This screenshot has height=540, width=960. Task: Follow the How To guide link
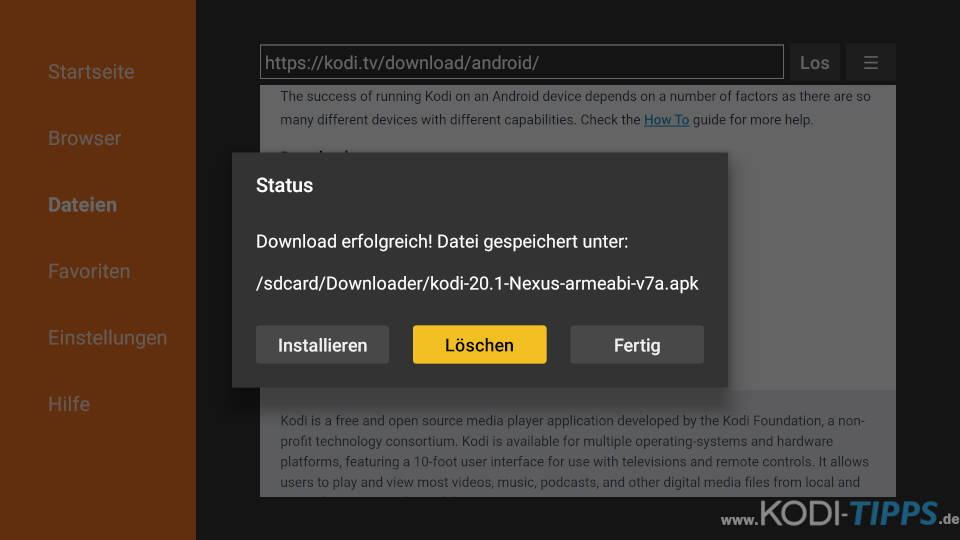(666, 120)
